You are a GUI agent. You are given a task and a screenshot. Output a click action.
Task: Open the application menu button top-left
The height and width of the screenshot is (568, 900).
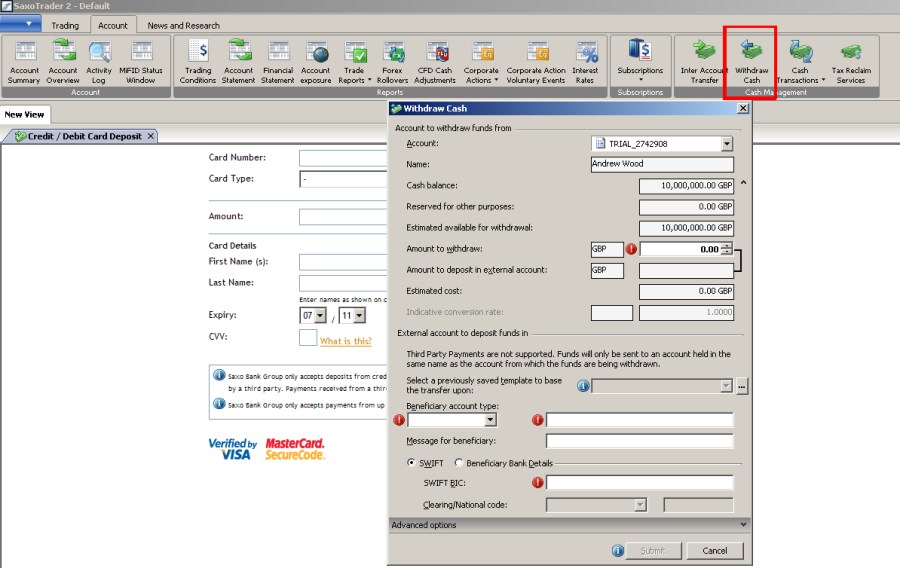coord(21,24)
